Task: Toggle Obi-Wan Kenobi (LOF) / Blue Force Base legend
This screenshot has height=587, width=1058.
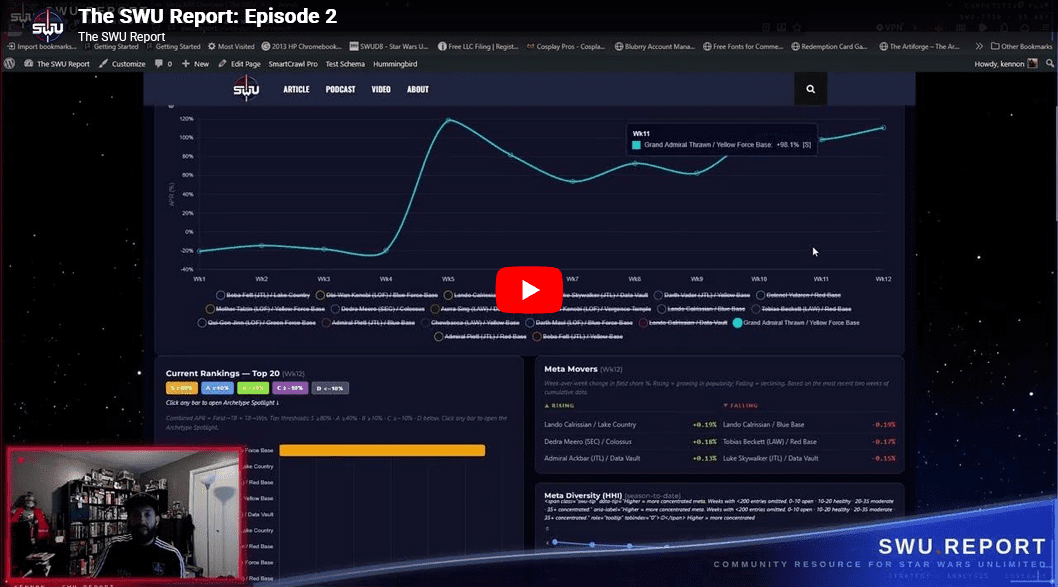Action: (x=377, y=295)
